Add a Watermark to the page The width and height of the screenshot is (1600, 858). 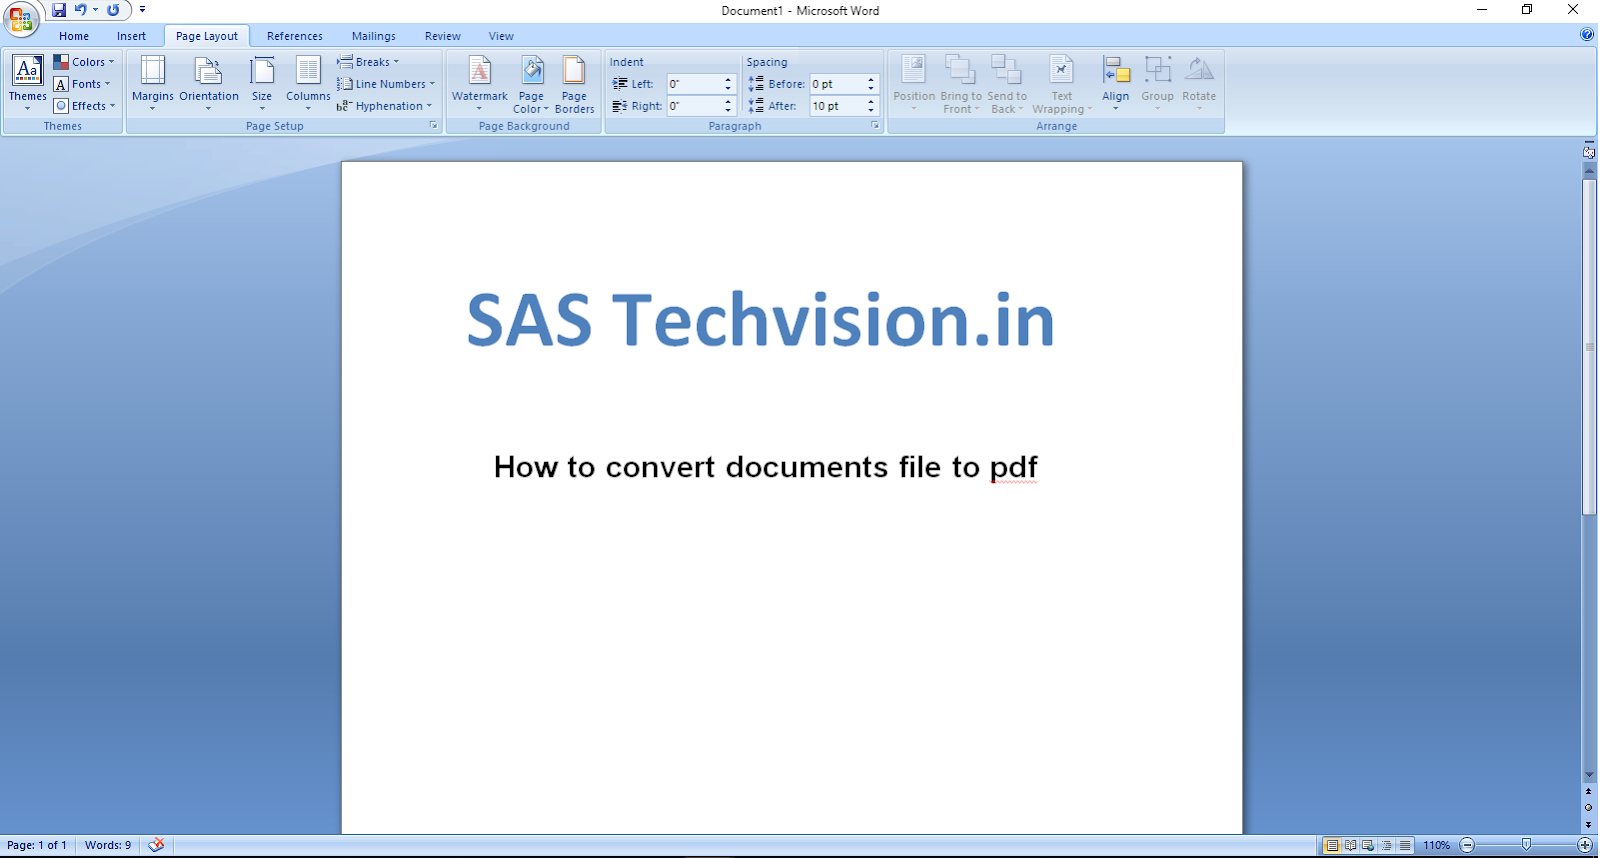click(x=480, y=83)
